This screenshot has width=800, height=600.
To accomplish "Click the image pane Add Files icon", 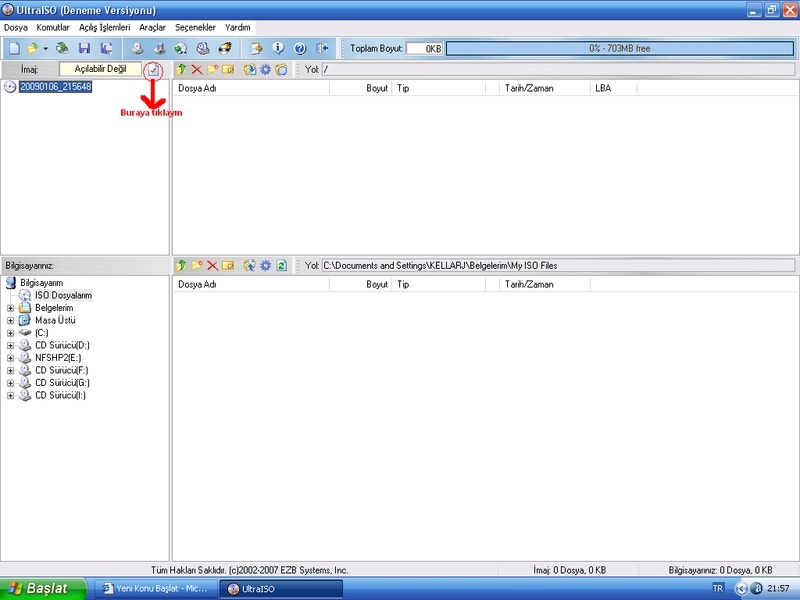I will (249, 69).
